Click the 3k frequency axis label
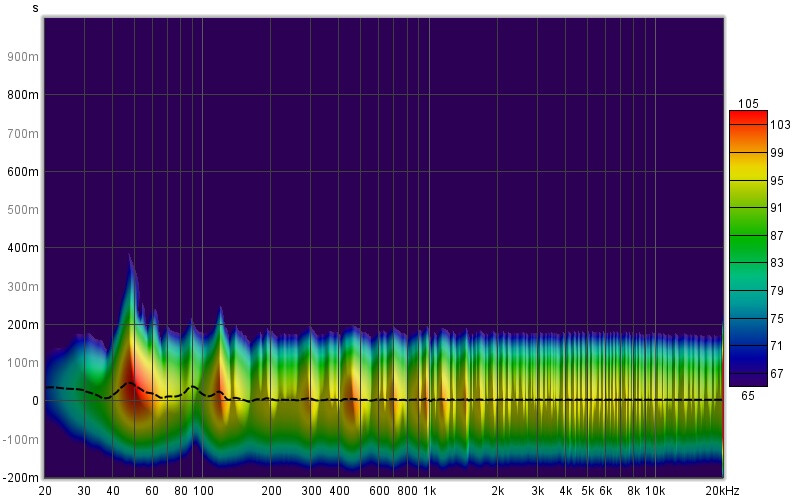Image resolution: width=800 pixels, height=502 pixels. (x=538, y=491)
